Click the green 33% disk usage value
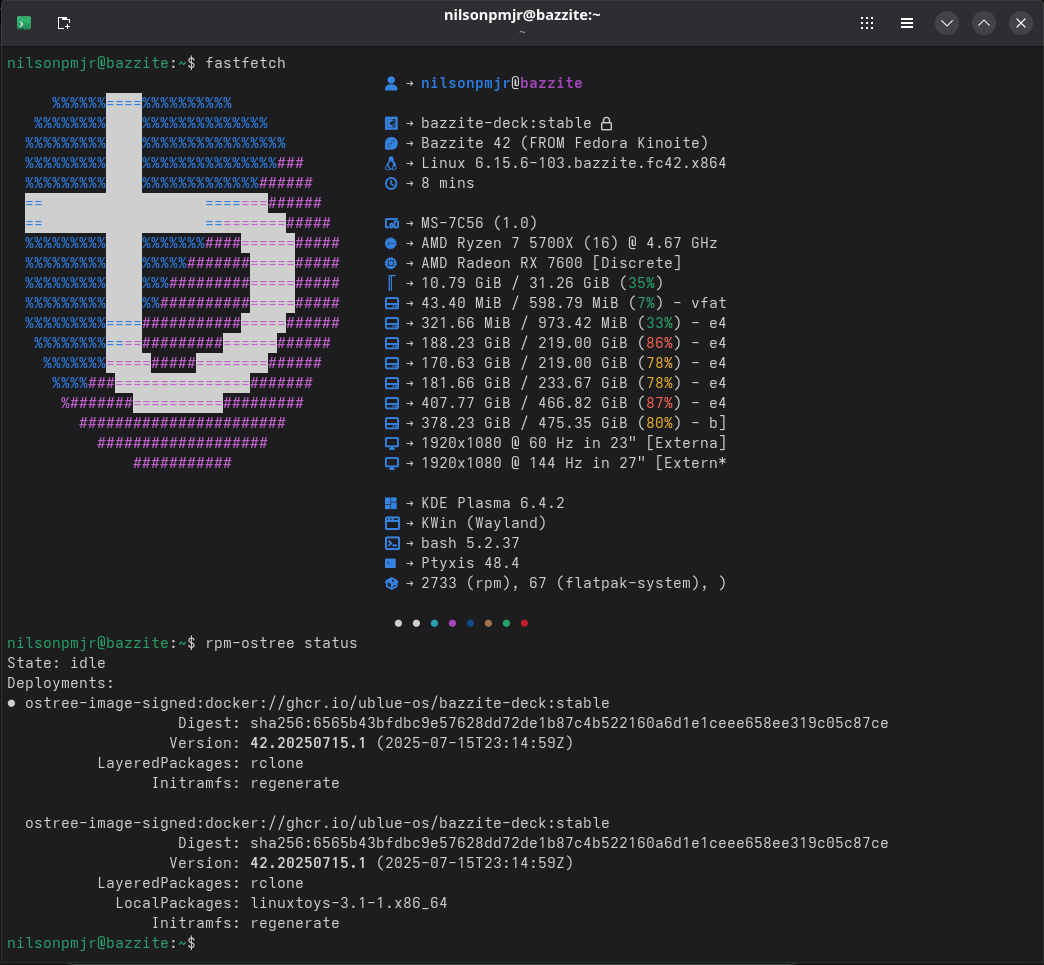1044x965 pixels. pos(660,323)
